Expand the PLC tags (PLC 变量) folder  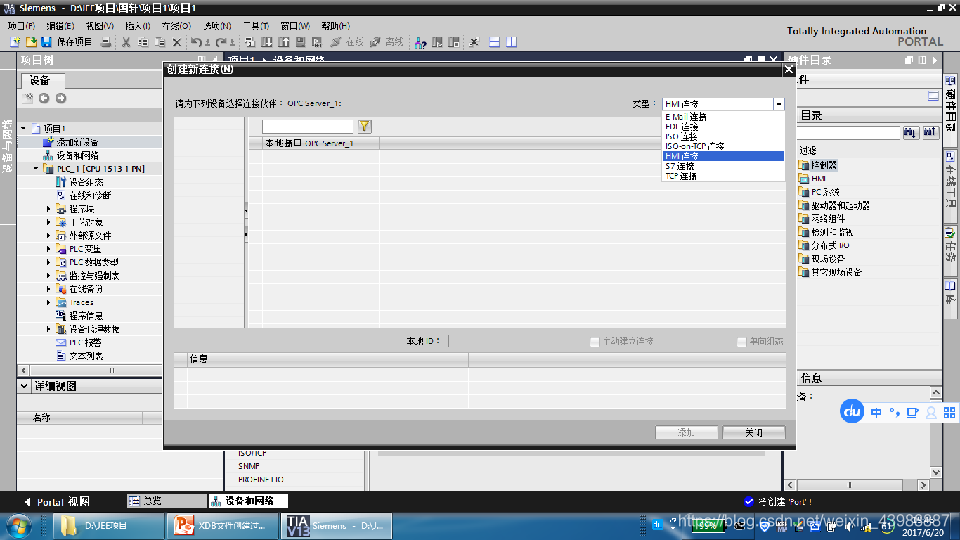coord(48,249)
